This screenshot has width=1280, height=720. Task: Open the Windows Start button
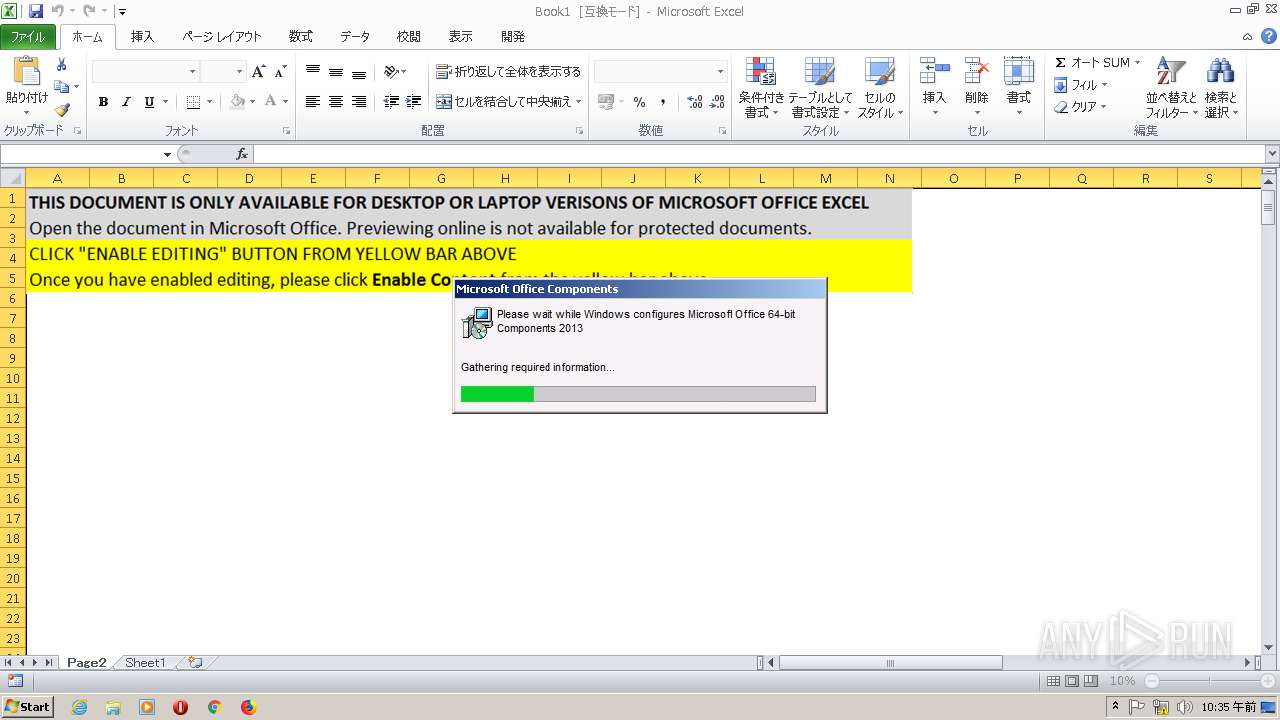pyautogui.click(x=27, y=707)
